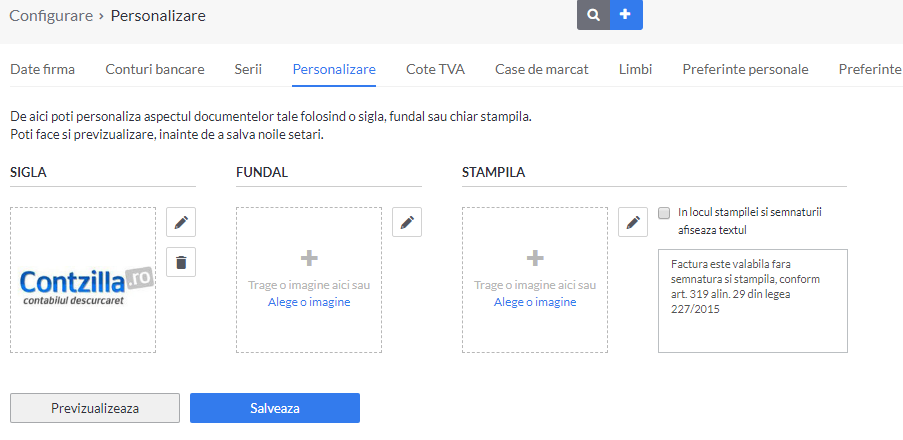Click the search magnifier icon button

pyautogui.click(x=593, y=15)
